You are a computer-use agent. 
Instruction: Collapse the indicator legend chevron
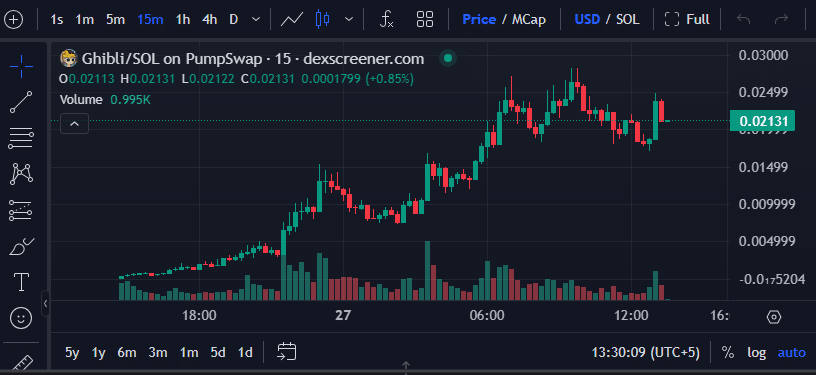pos(74,123)
